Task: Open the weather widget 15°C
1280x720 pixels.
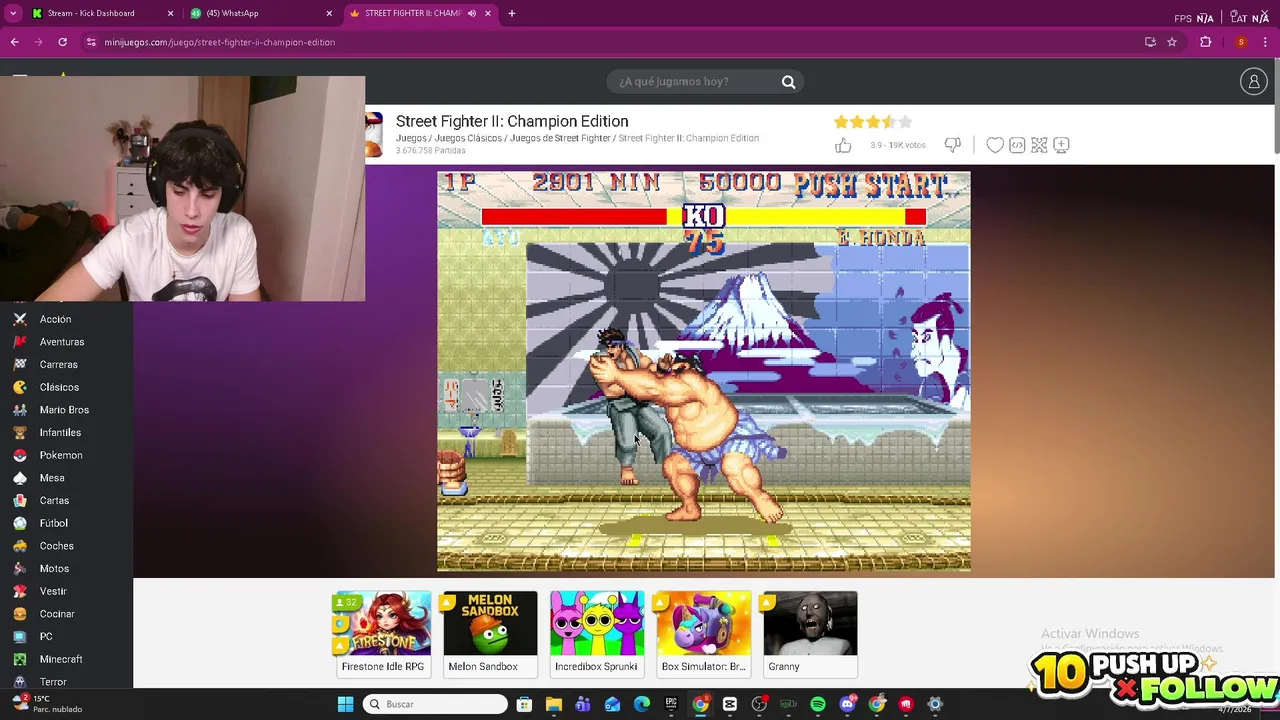Action: point(46,703)
